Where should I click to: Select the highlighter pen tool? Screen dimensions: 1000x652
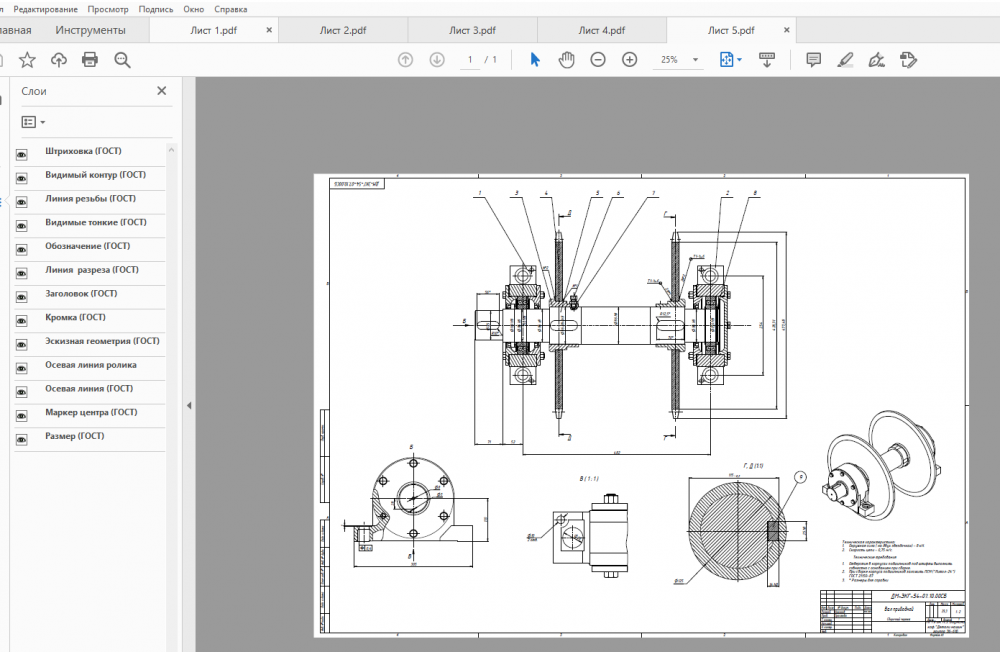click(x=845, y=60)
